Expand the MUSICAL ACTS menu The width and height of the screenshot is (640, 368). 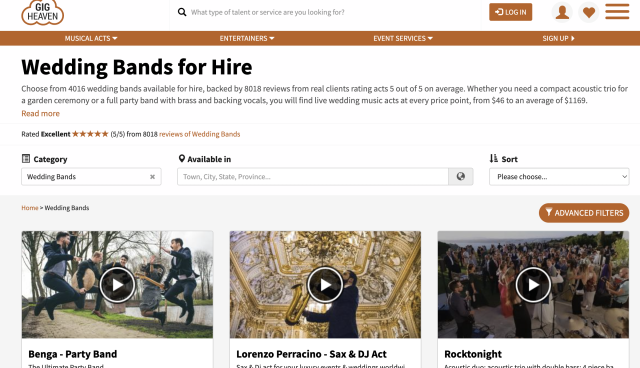pyautogui.click(x=91, y=38)
